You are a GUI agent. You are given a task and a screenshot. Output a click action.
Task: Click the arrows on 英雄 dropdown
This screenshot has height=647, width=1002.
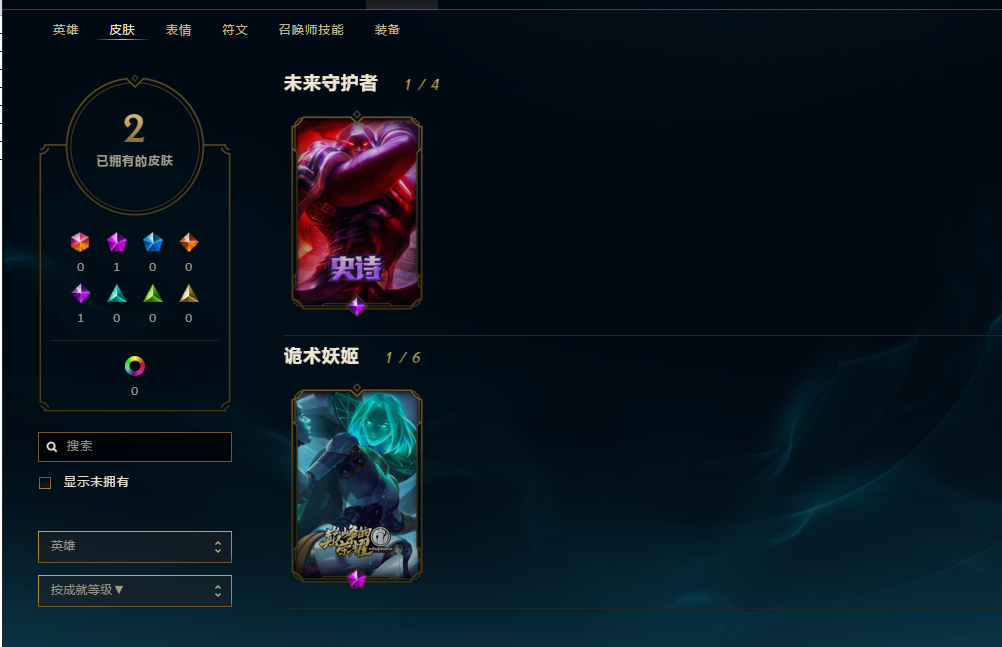[218, 547]
